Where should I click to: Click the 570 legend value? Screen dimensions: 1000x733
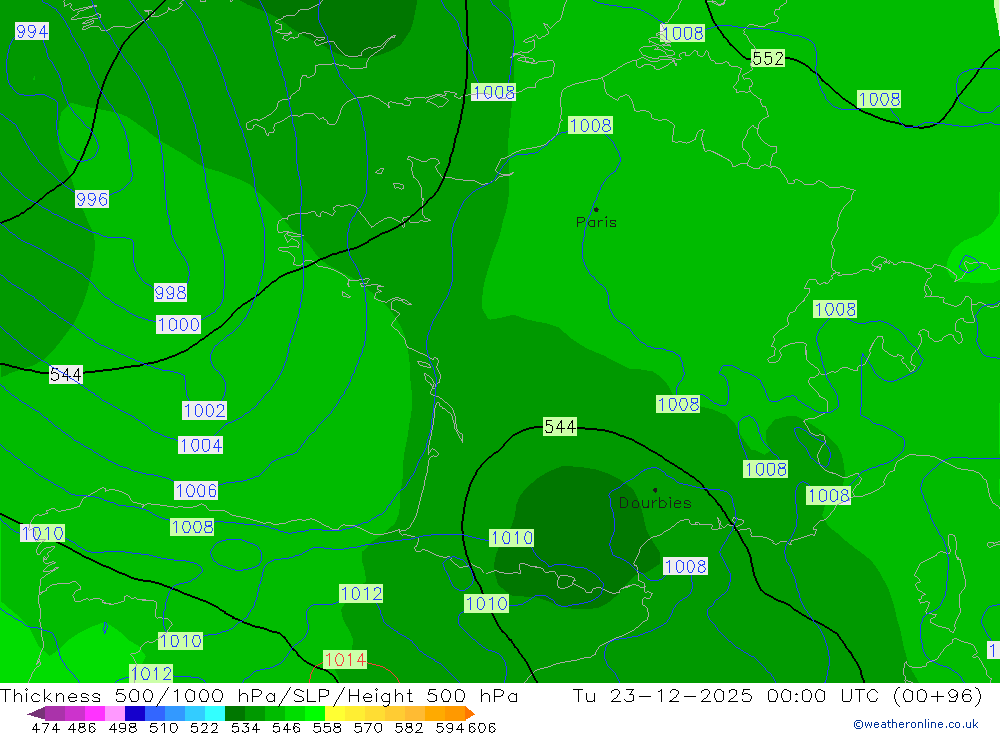368,727
